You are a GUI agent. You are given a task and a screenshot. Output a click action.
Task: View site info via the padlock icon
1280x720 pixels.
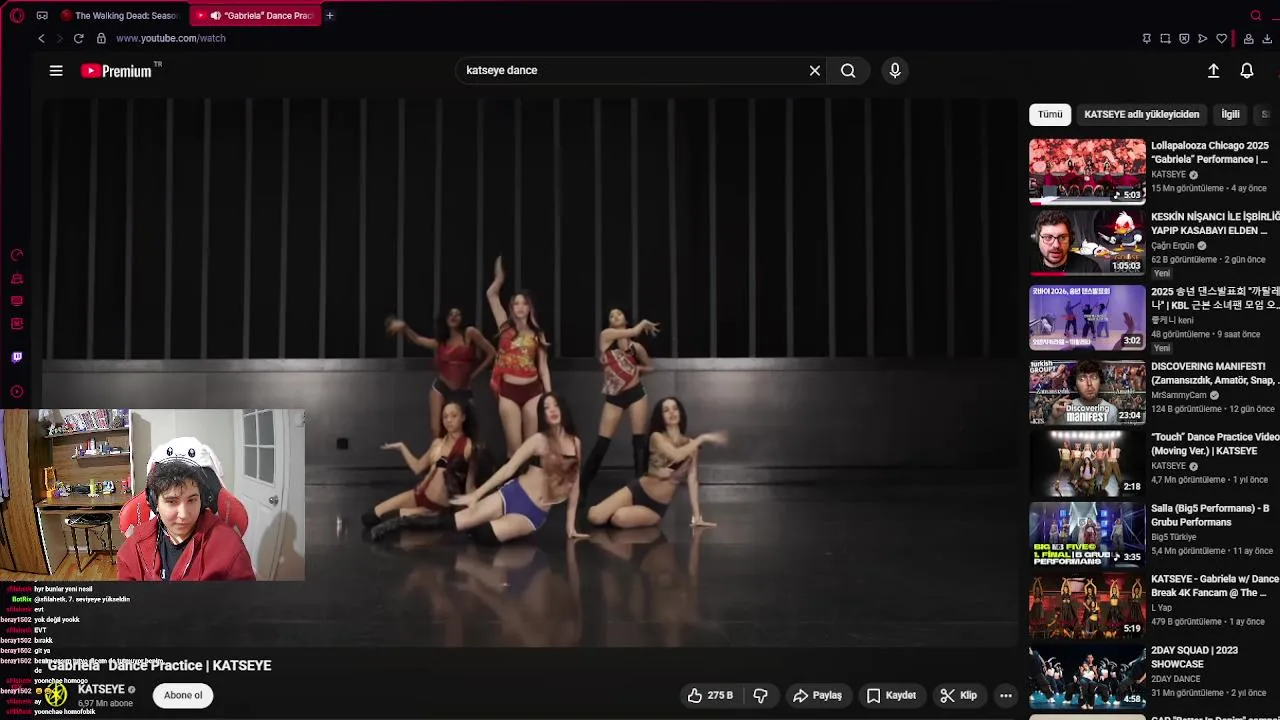pyautogui.click(x=101, y=38)
